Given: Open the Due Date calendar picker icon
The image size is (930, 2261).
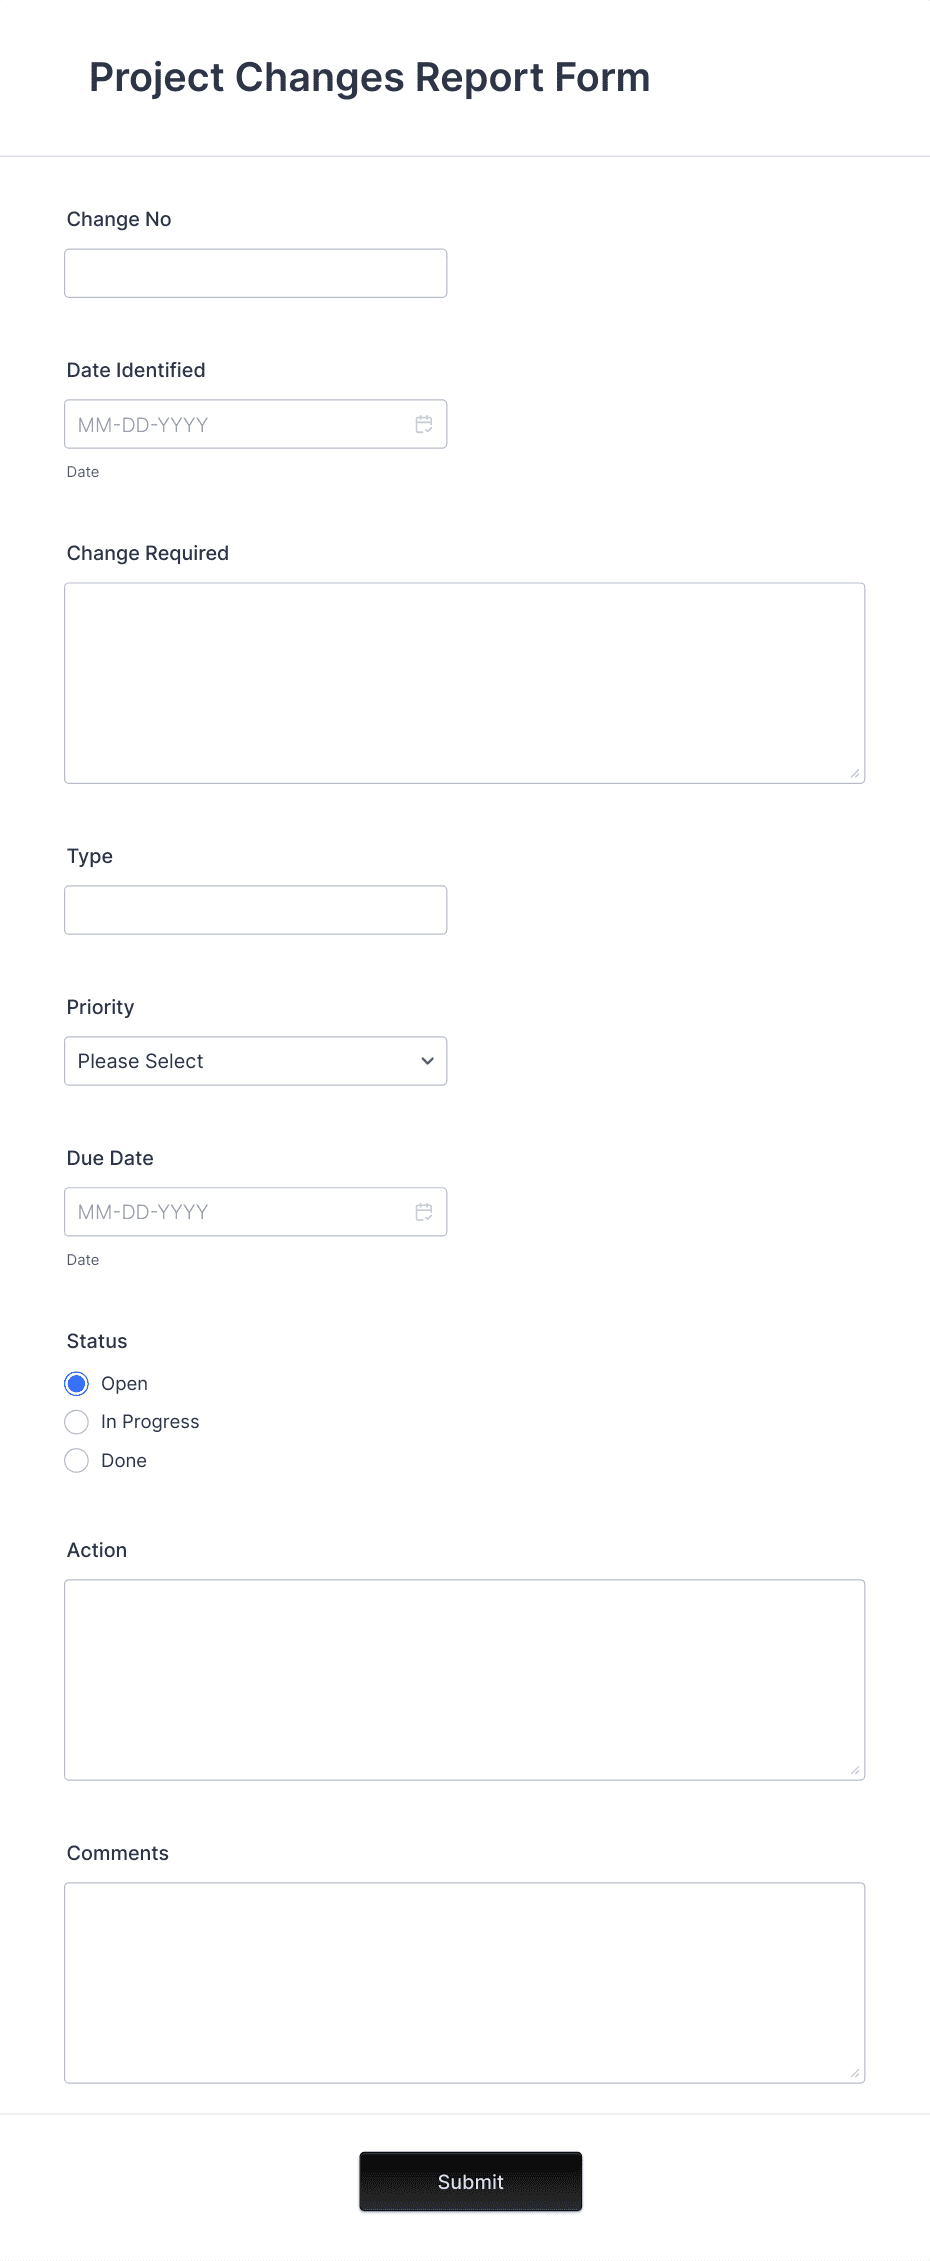Looking at the screenshot, I should [424, 1211].
